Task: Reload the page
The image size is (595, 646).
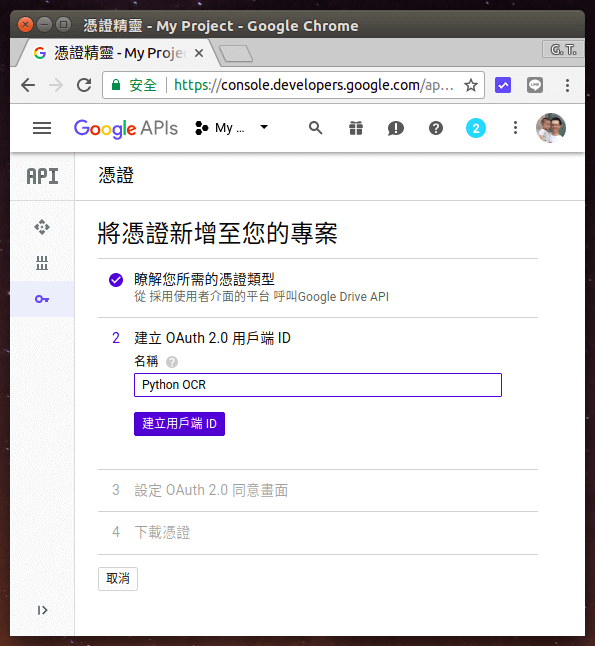Action: click(84, 85)
